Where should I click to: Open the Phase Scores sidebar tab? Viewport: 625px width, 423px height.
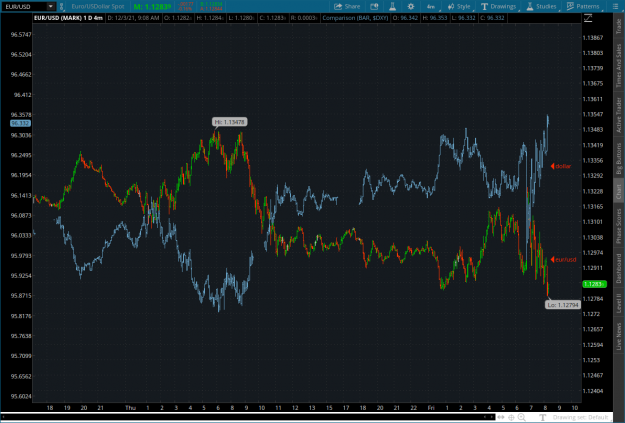(619, 226)
